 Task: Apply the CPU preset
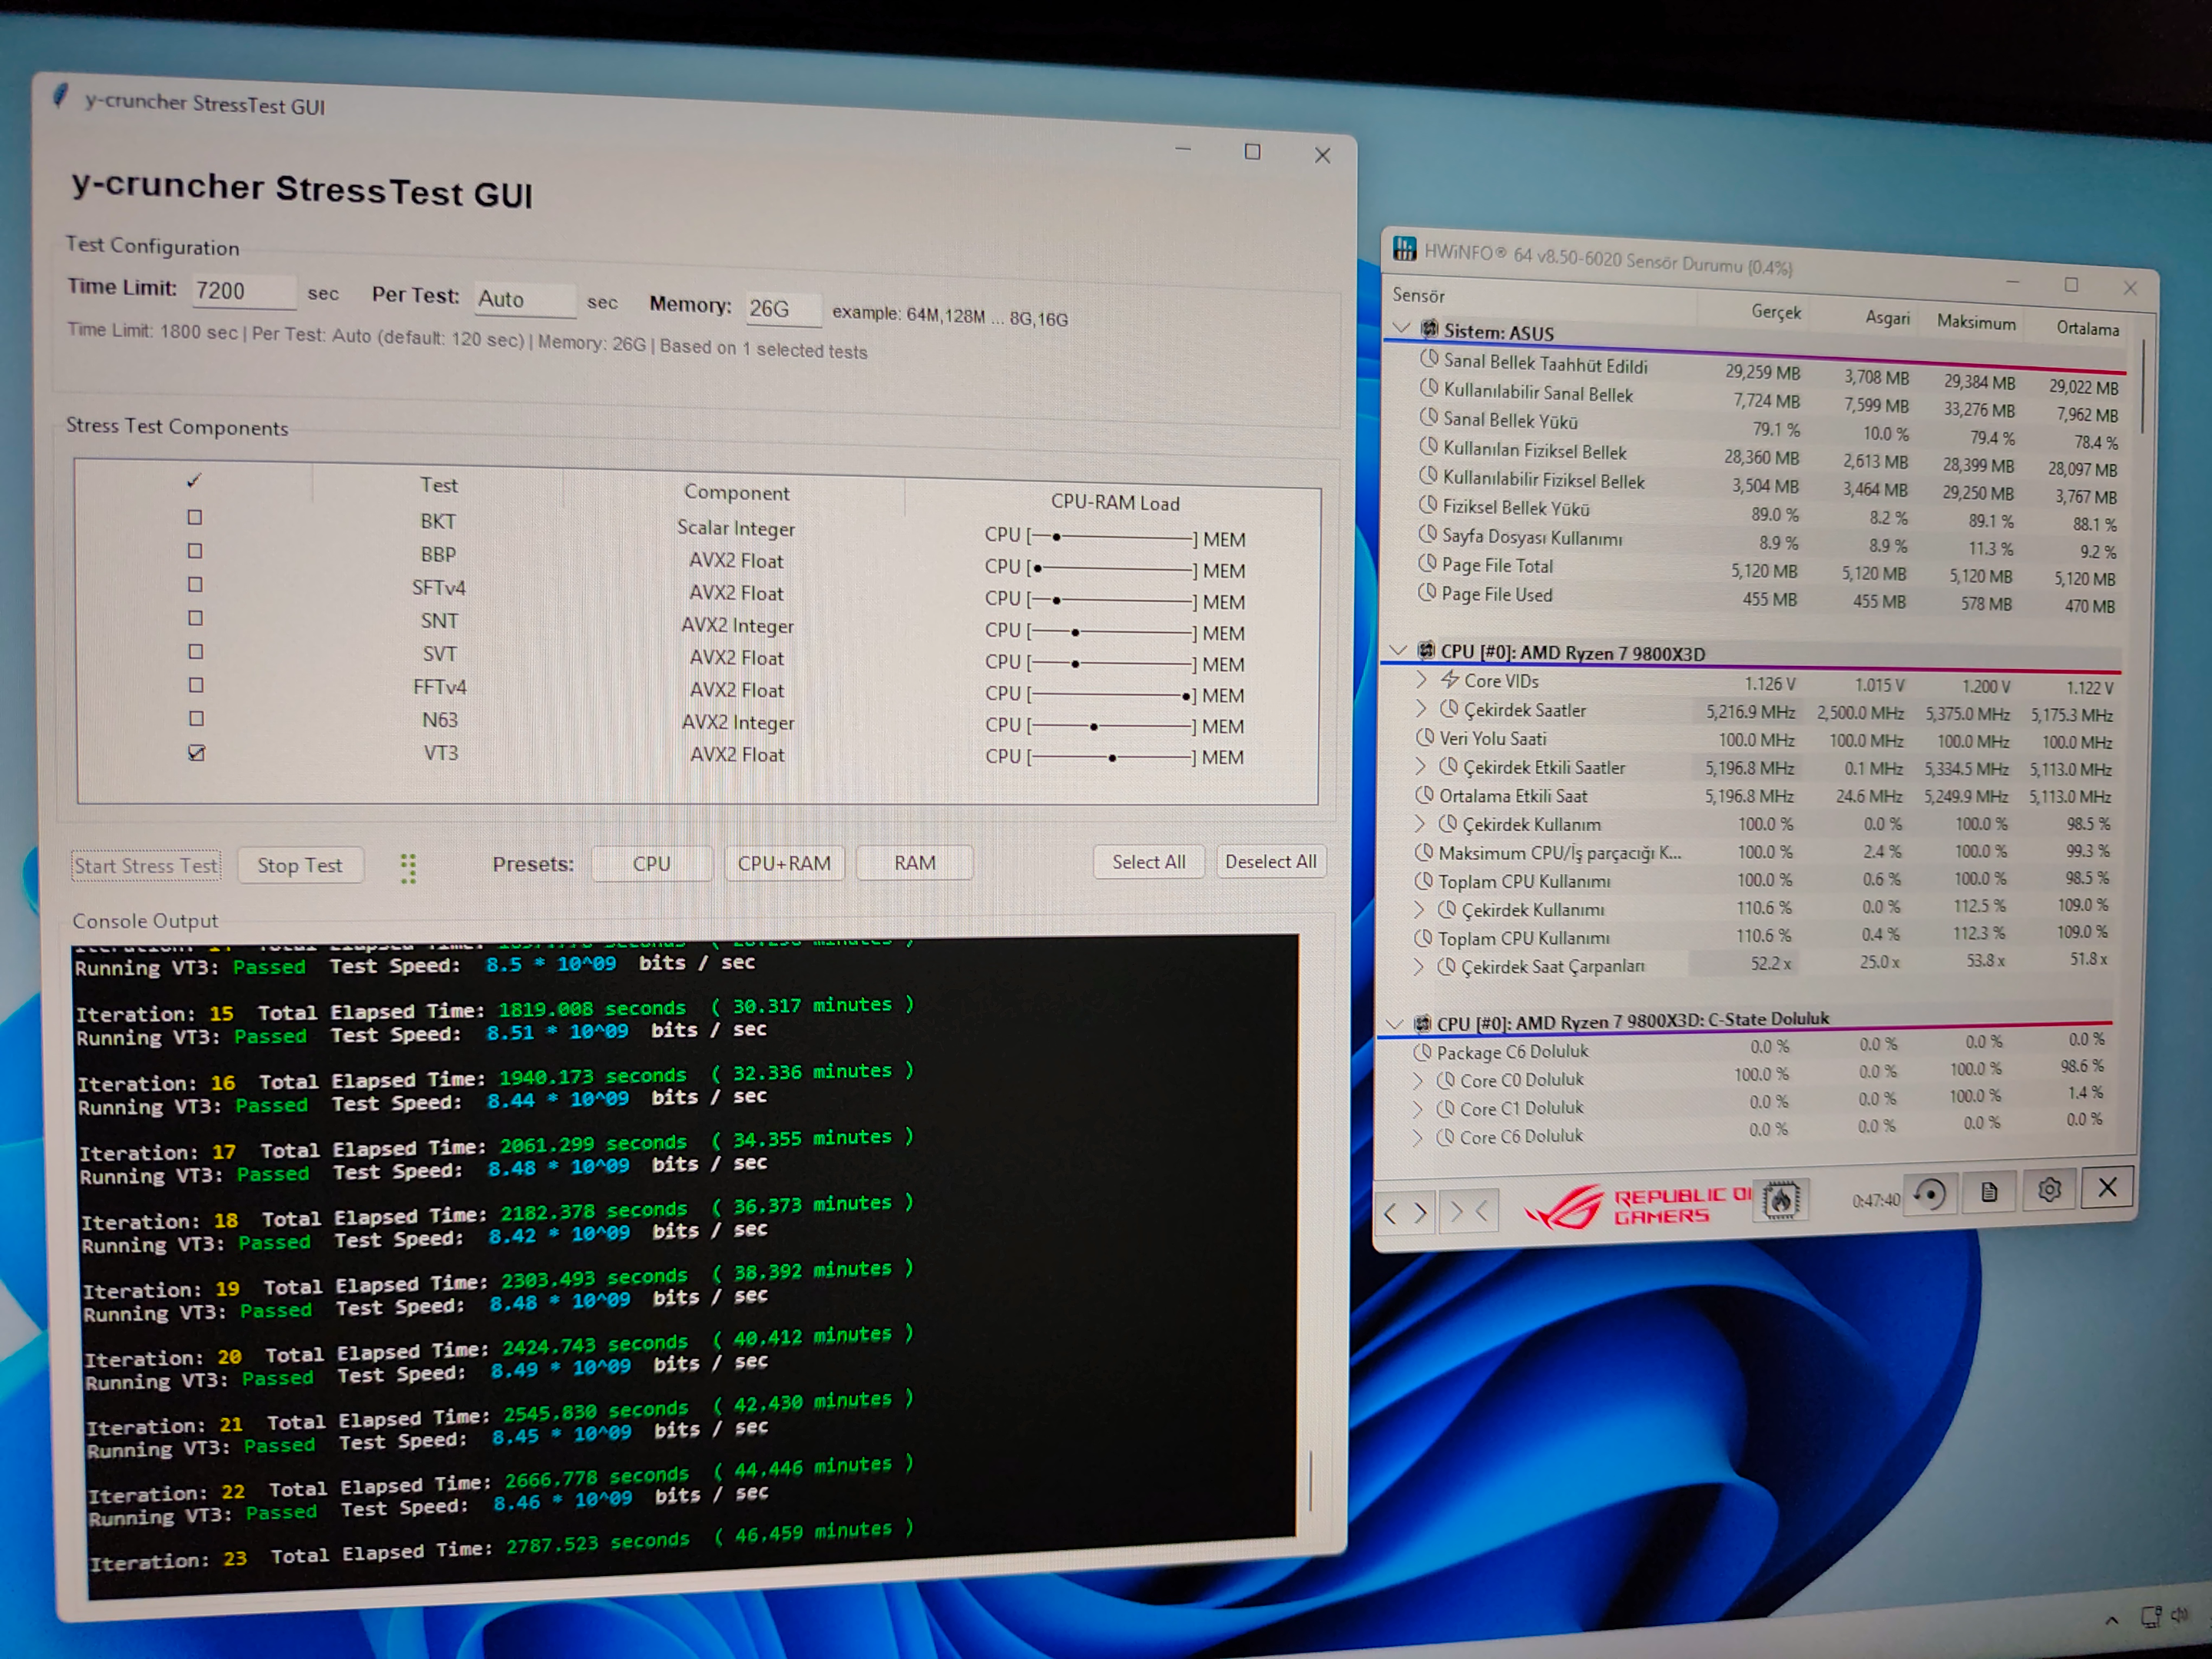(651, 863)
